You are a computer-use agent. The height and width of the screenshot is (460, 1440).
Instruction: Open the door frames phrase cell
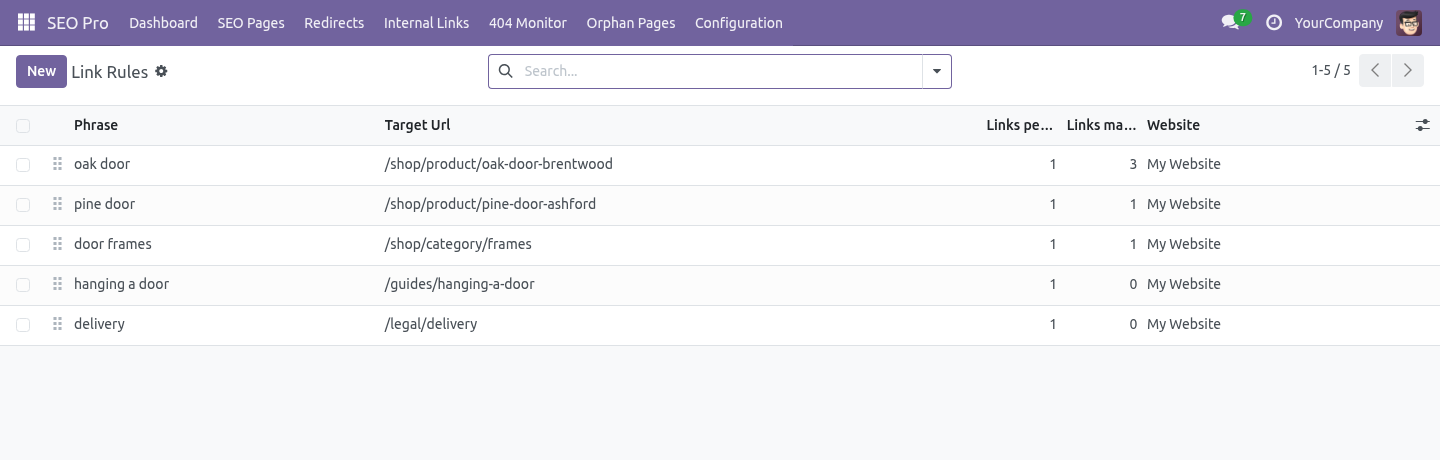point(113,244)
